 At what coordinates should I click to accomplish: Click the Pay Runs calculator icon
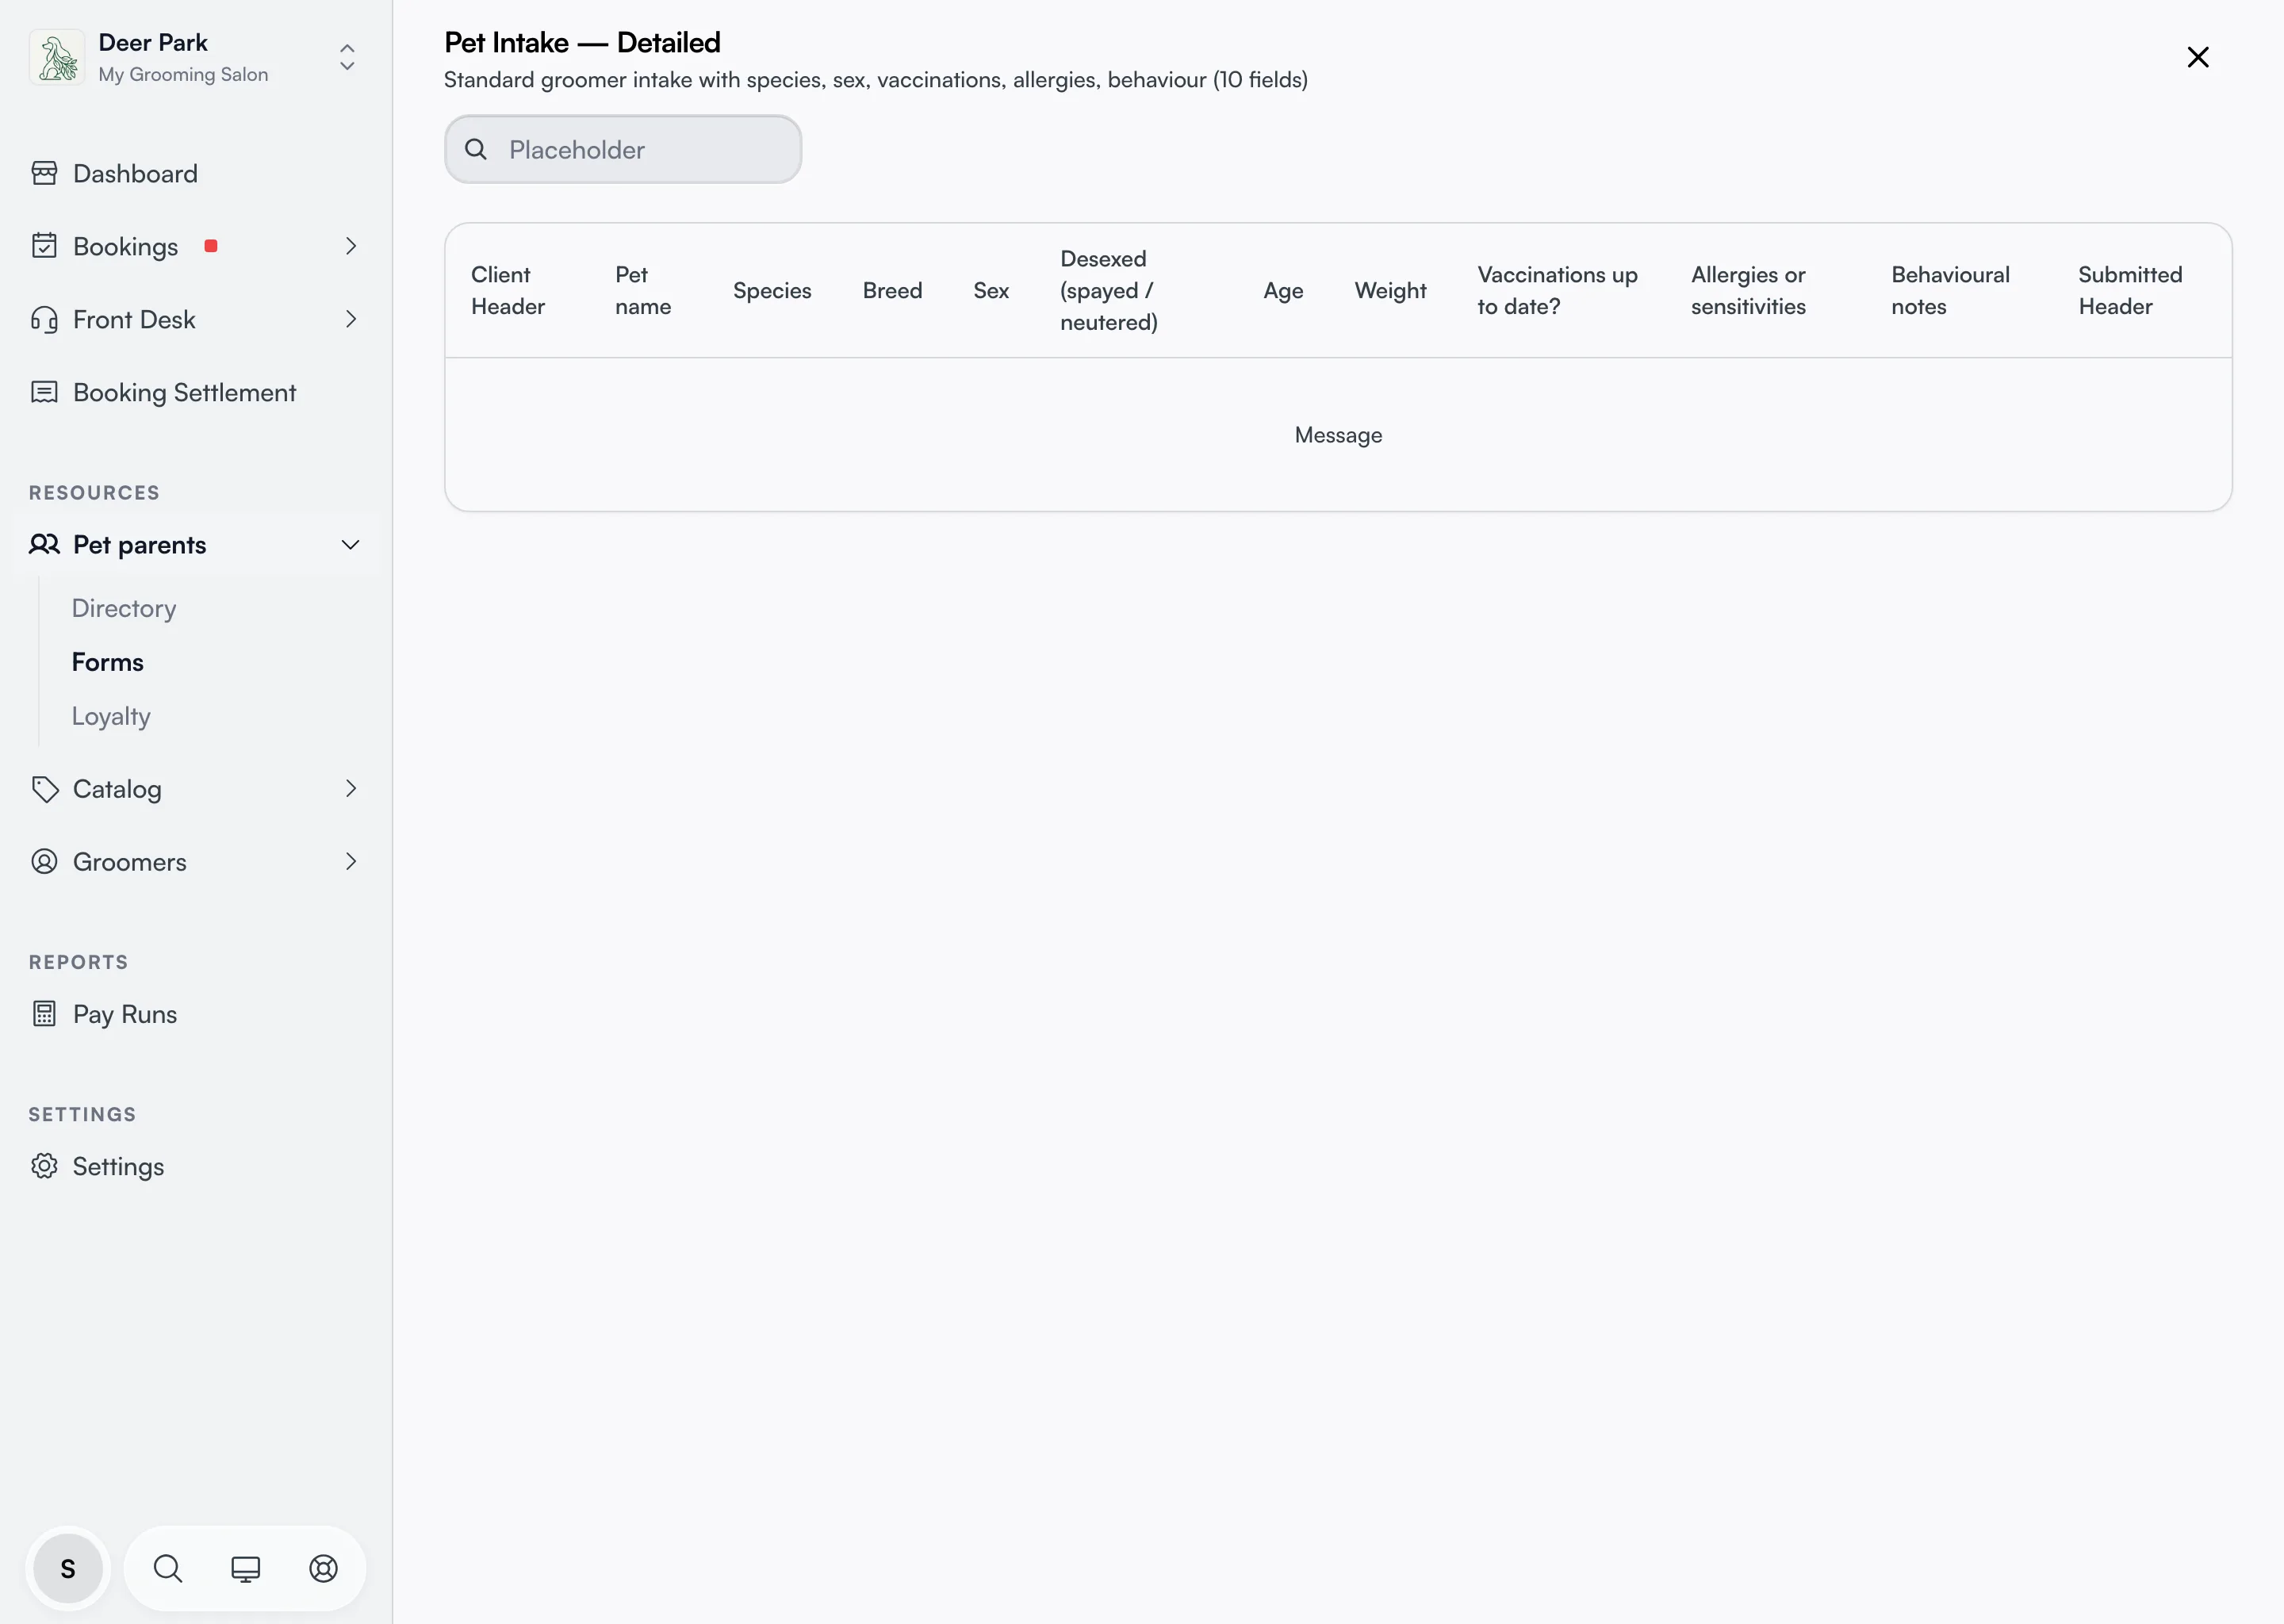click(x=44, y=1014)
